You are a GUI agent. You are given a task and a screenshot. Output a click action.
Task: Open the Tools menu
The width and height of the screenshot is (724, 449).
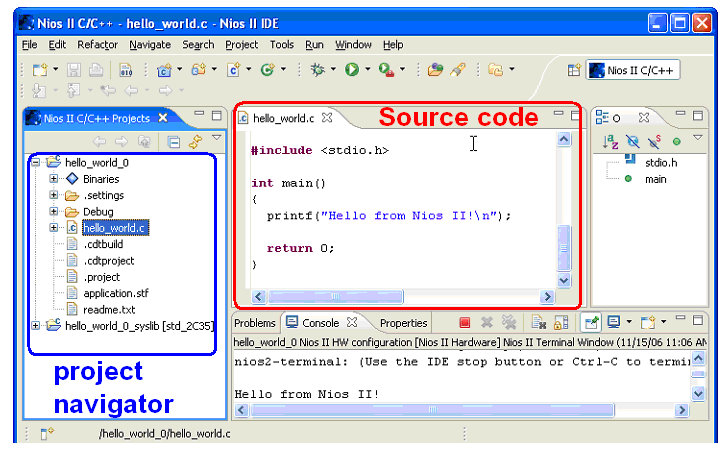click(x=282, y=45)
